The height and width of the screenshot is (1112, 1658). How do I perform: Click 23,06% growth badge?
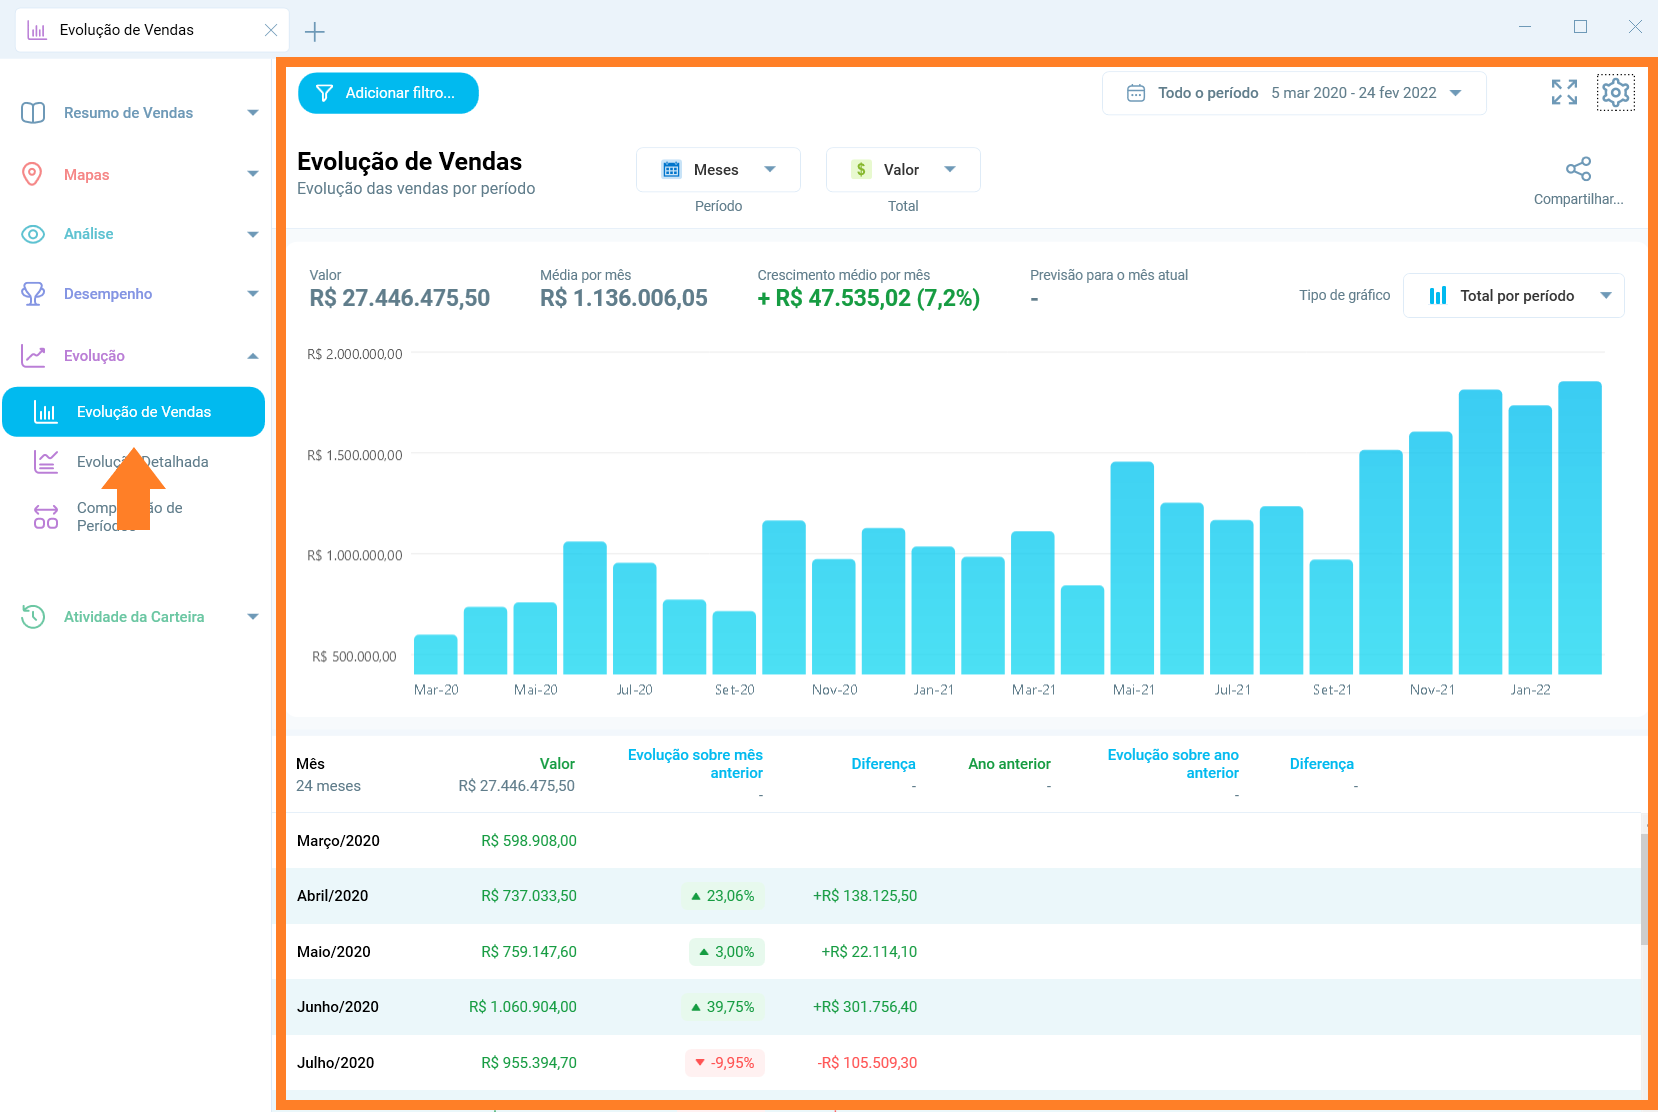pos(723,896)
